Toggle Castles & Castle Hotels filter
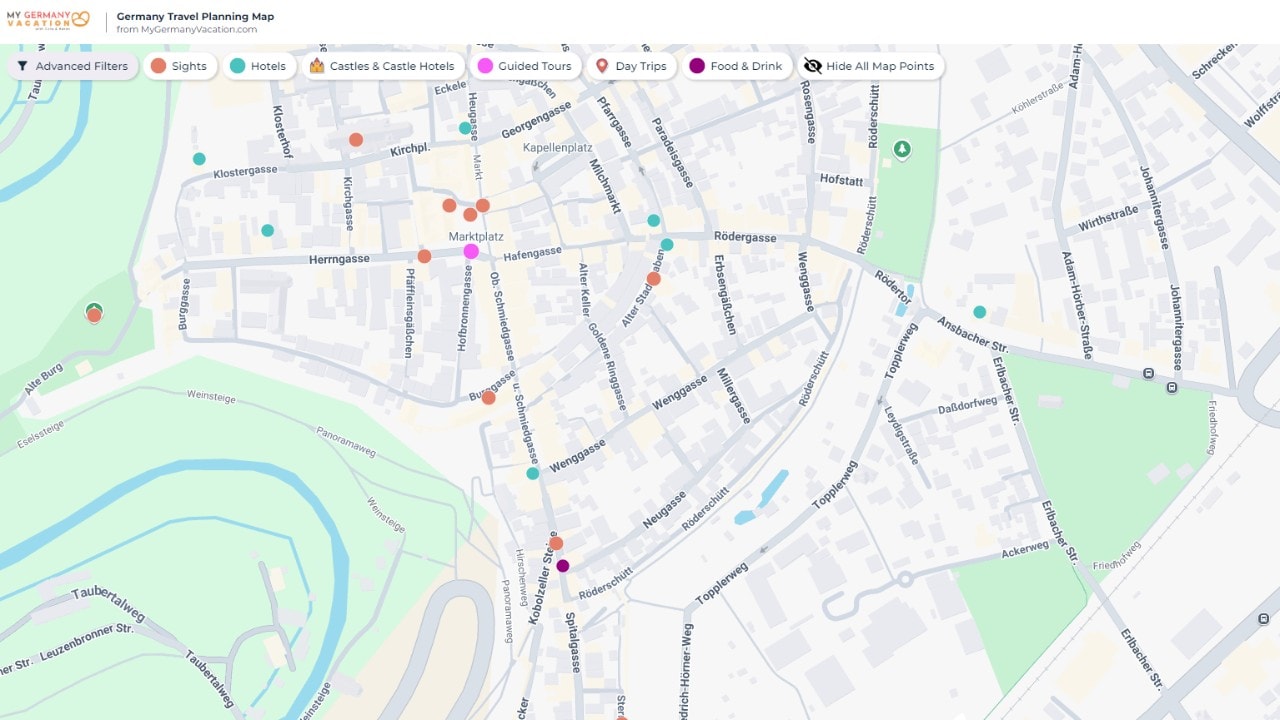This screenshot has width=1280, height=720. pyautogui.click(x=382, y=66)
